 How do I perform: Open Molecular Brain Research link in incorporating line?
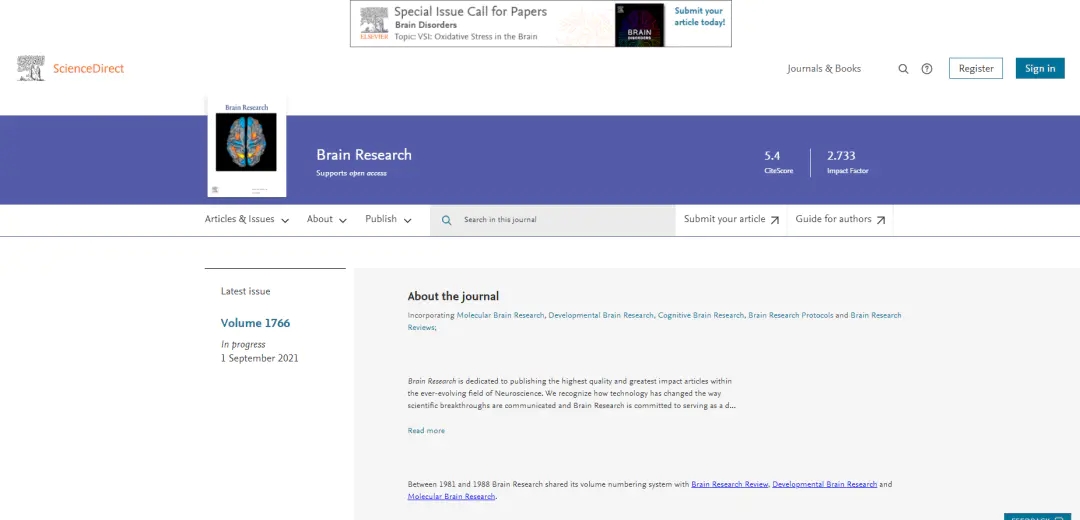point(501,315)
